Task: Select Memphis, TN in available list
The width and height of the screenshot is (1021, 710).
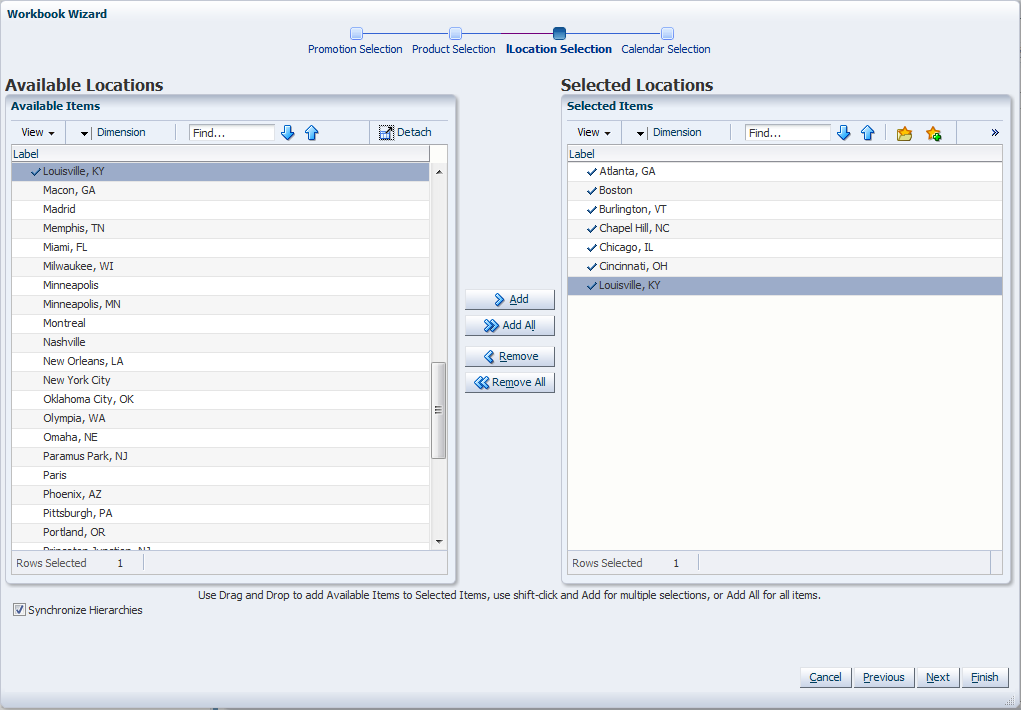Action: click(x=220, y=228)
